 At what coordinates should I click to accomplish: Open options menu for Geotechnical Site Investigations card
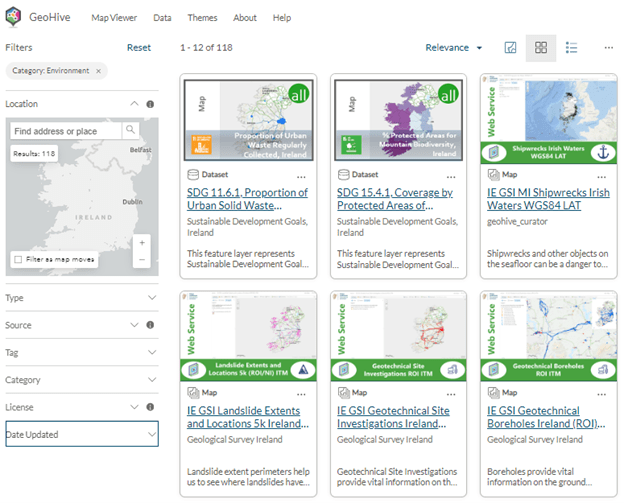click(x=451, y=394)
